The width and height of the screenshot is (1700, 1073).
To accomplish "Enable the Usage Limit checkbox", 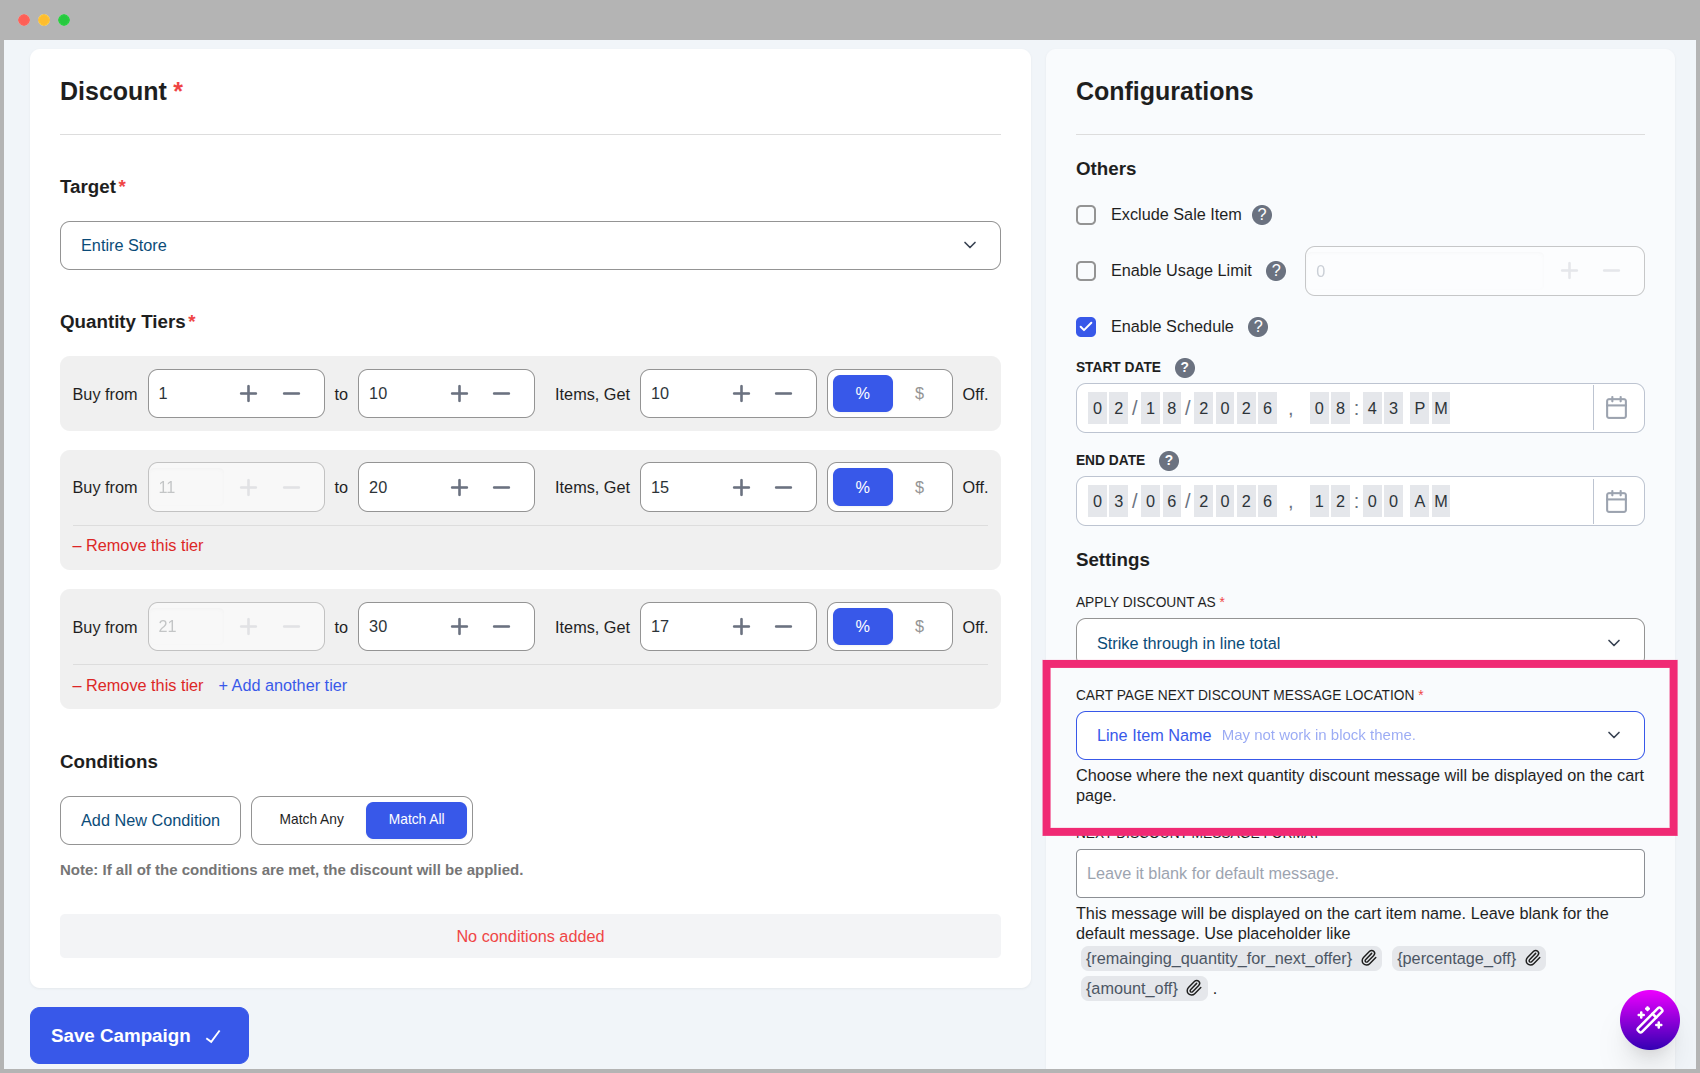I will click(1086, 271).
